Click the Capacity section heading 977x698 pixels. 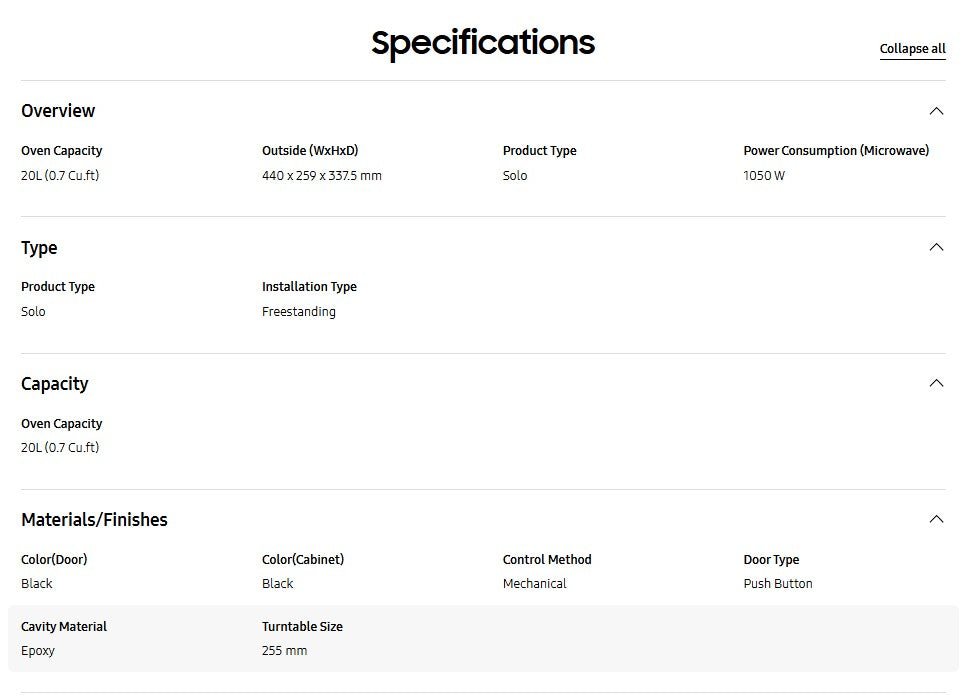click(x=54, y=384)
